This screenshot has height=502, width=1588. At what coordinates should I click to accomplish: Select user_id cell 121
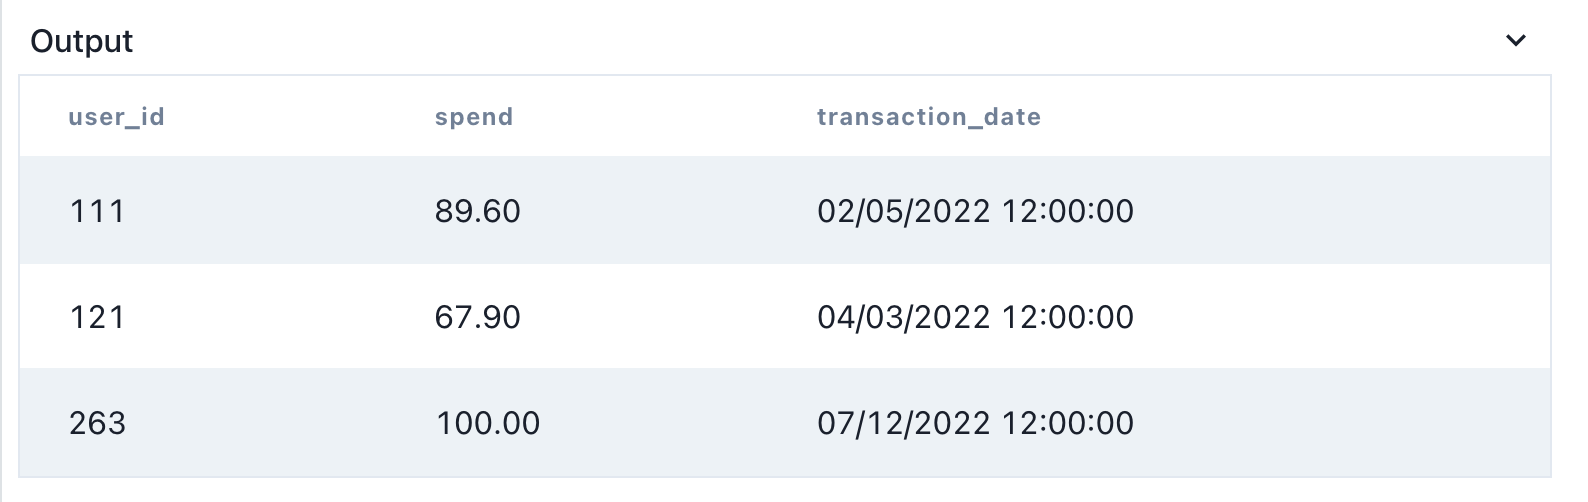[x=97, y=317]
